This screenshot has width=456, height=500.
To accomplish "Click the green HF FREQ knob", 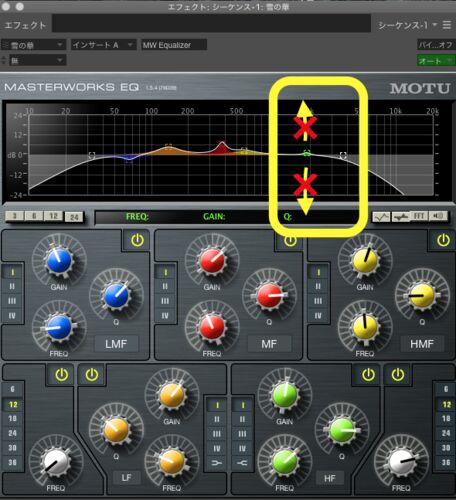I will coord(285,462).
